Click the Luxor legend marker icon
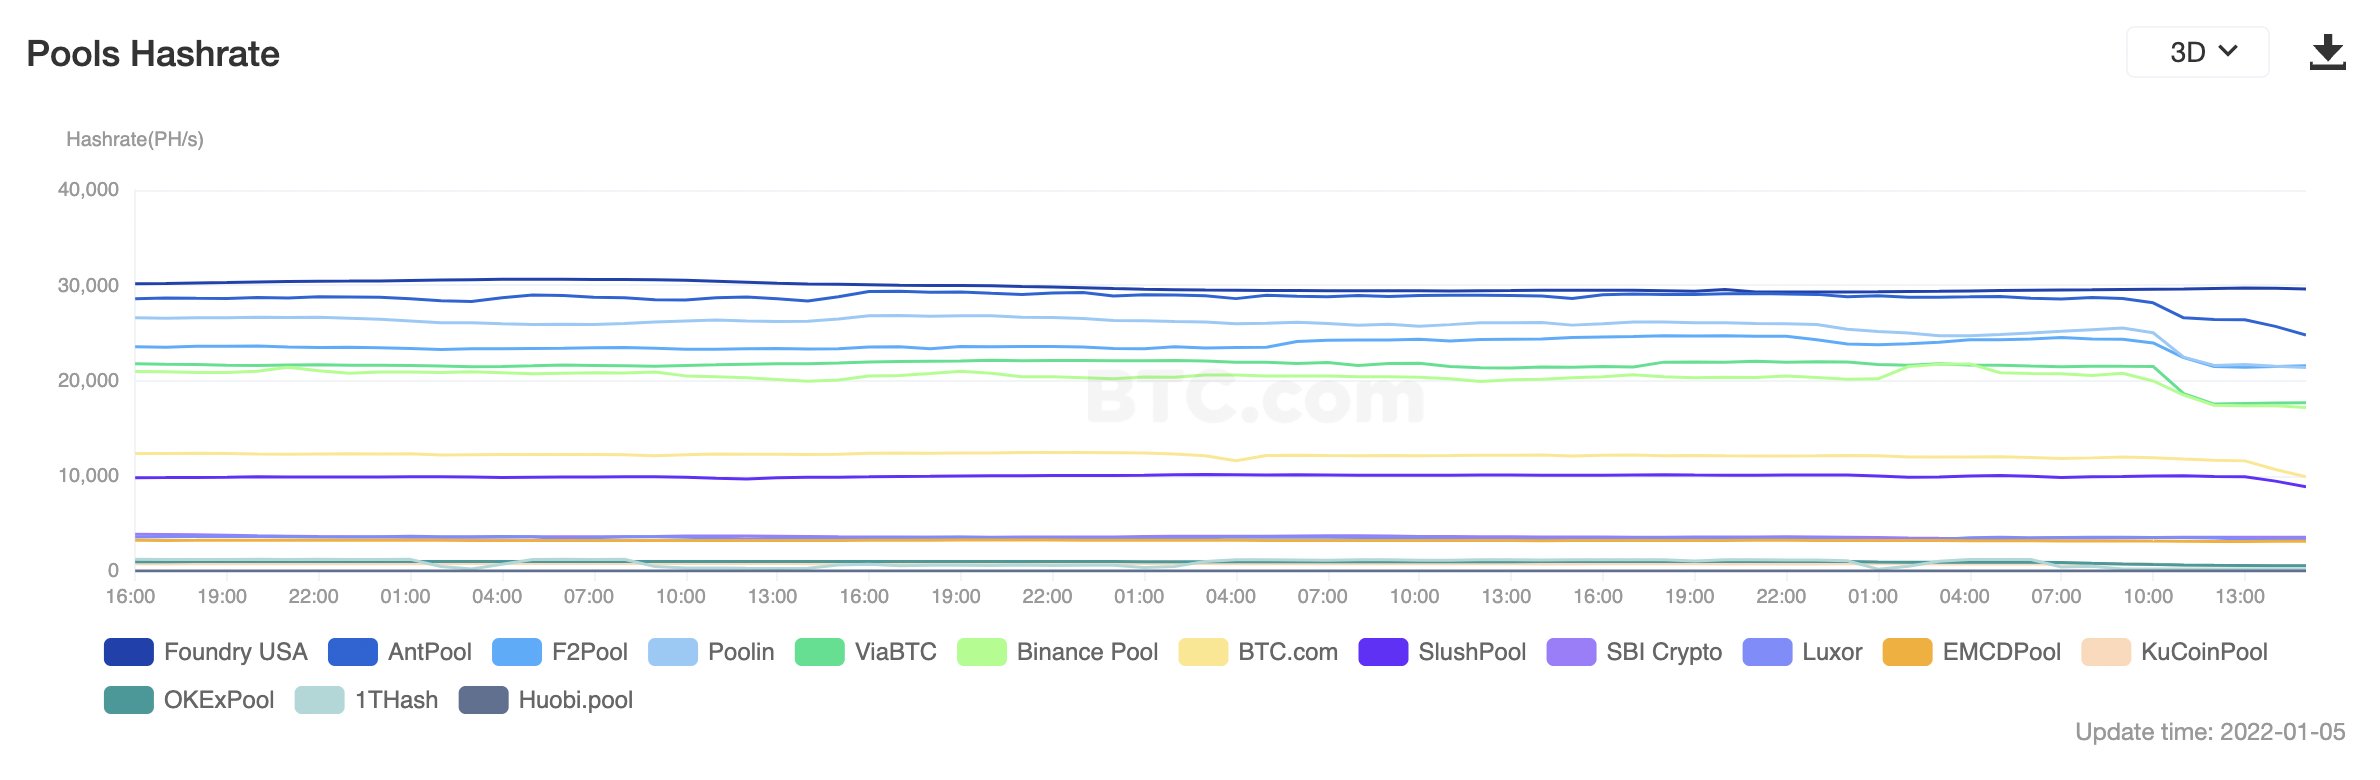The width and height of the screenshot is (2380, 780). tap(1767, 652)
